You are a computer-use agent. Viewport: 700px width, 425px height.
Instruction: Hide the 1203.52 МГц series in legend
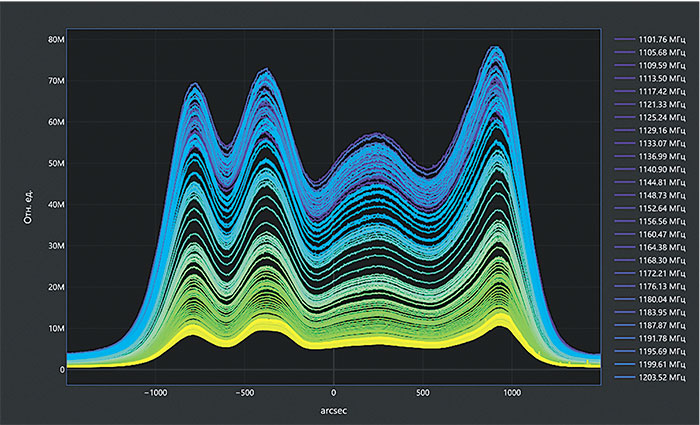[x=660, y=378]
